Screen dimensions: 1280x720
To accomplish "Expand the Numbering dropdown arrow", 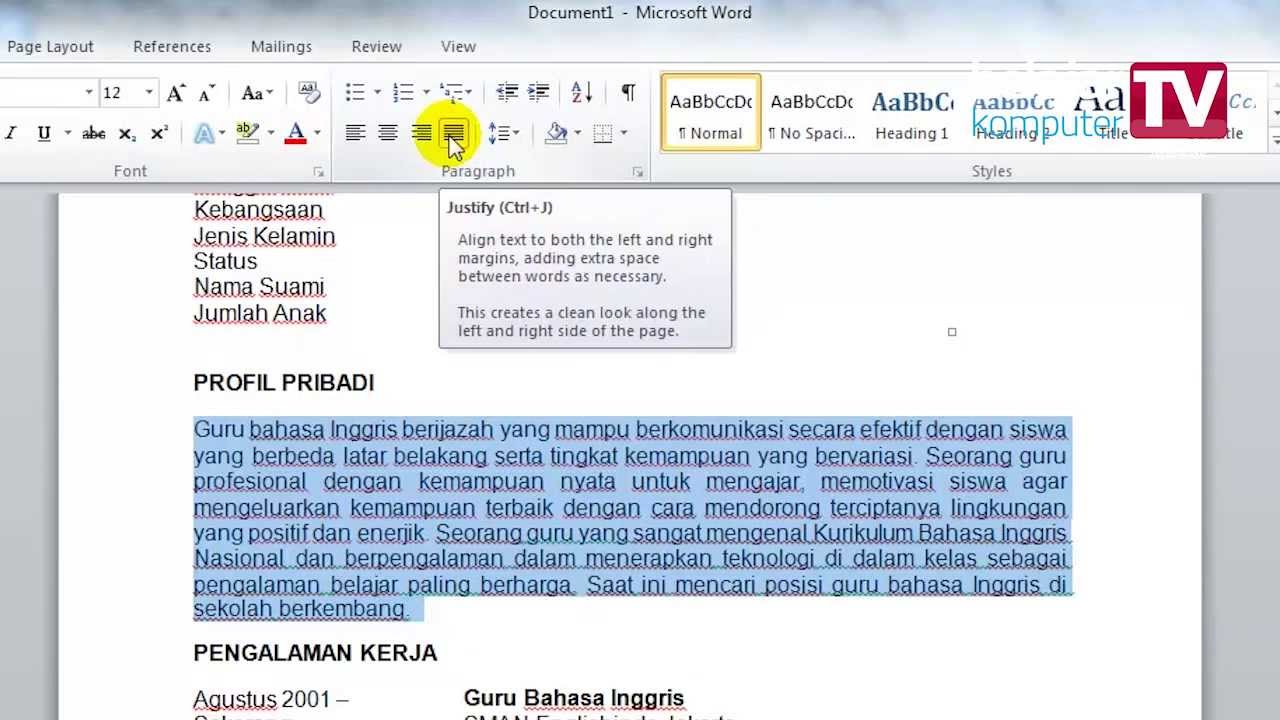I will point(426,93).
